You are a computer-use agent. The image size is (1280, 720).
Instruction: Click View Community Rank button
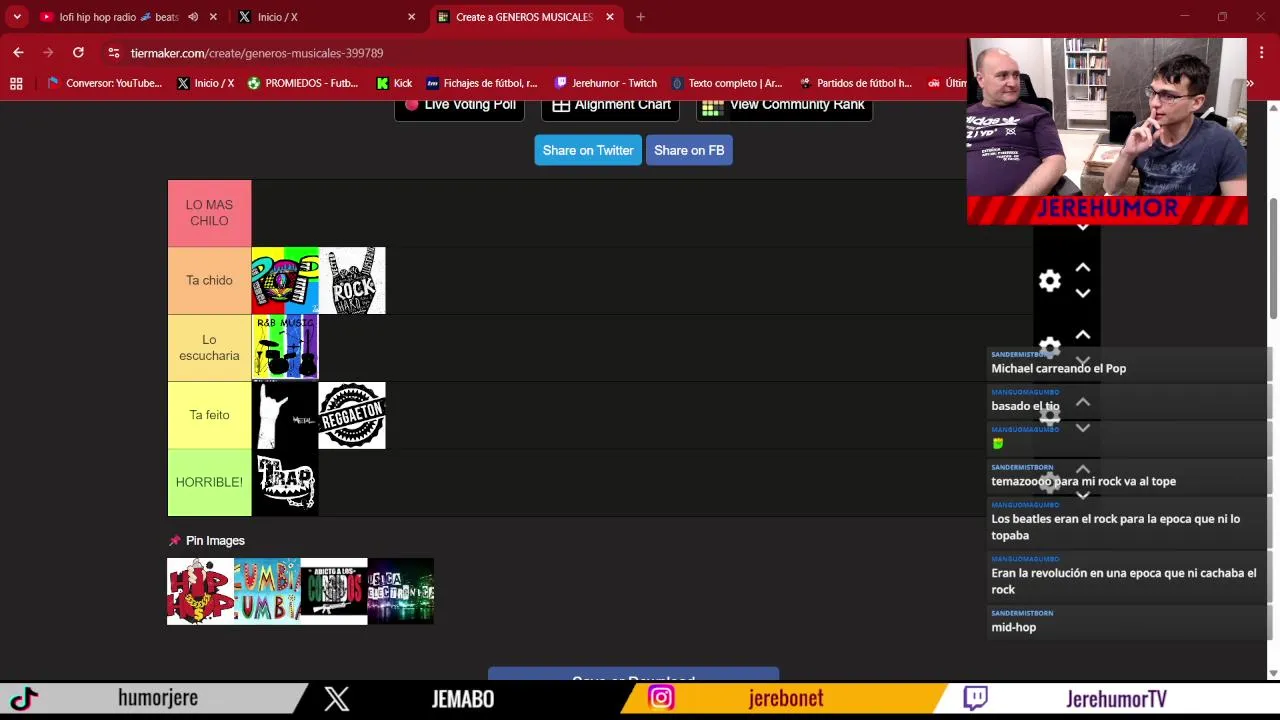pos(784,106)
